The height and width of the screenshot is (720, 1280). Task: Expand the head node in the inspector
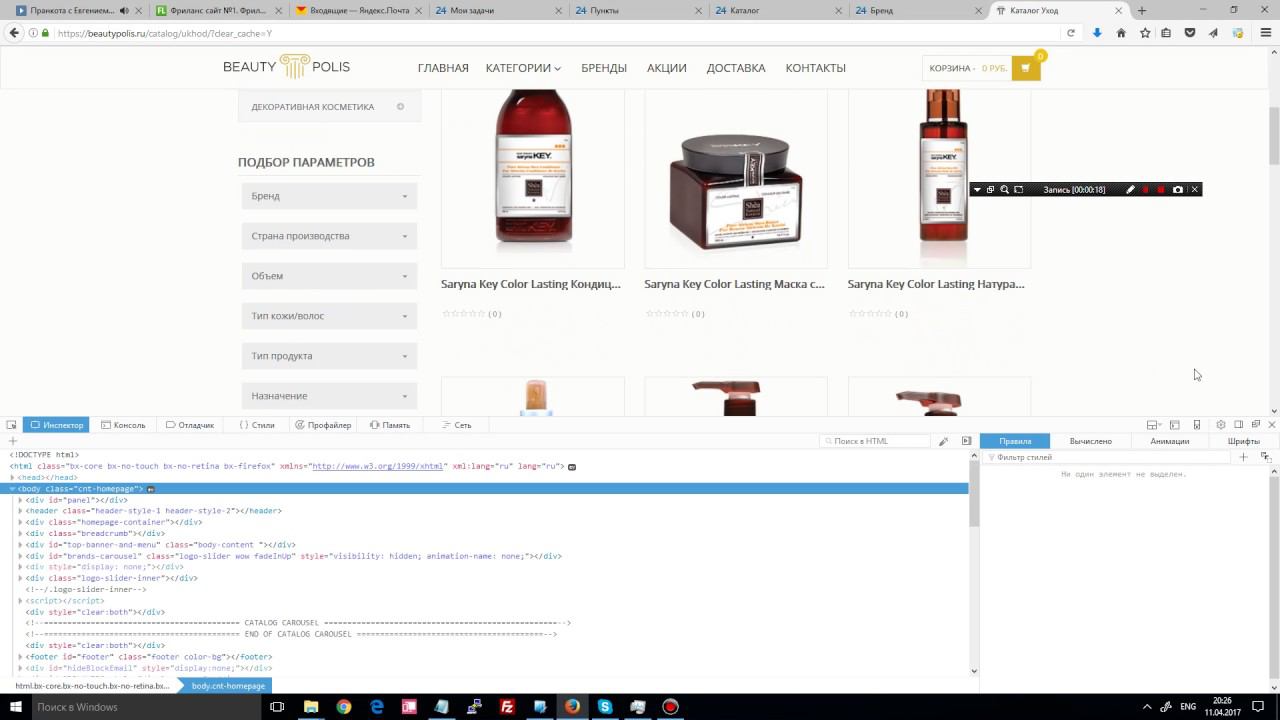(x=13, y=478)
